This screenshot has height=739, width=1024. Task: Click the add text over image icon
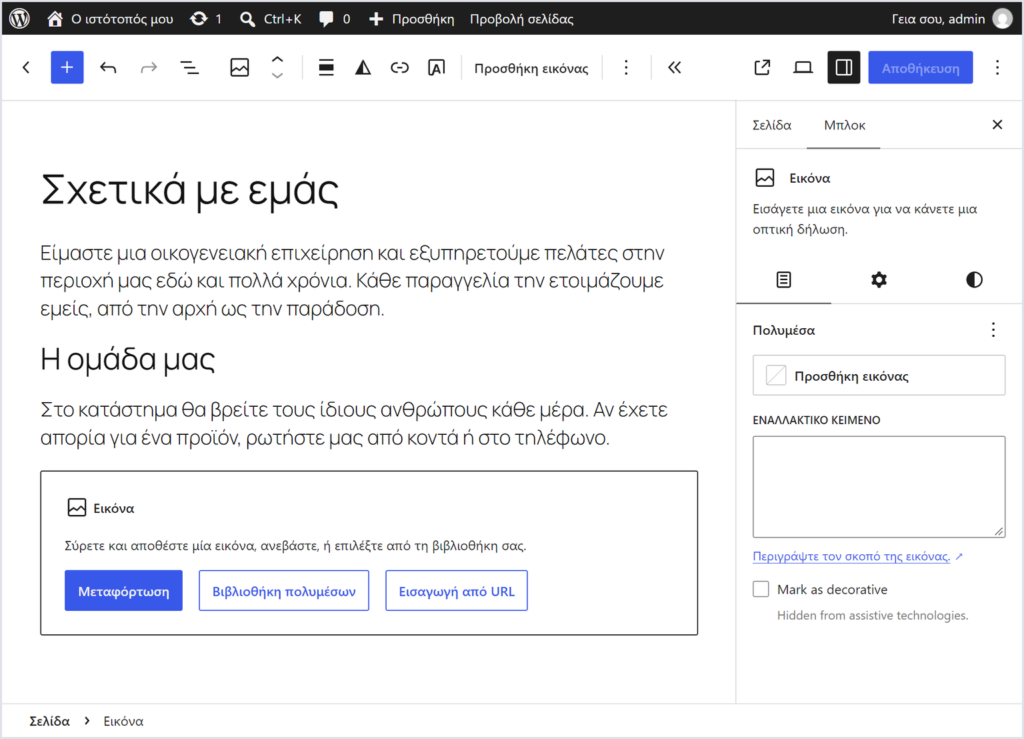[x=436, y=68]
